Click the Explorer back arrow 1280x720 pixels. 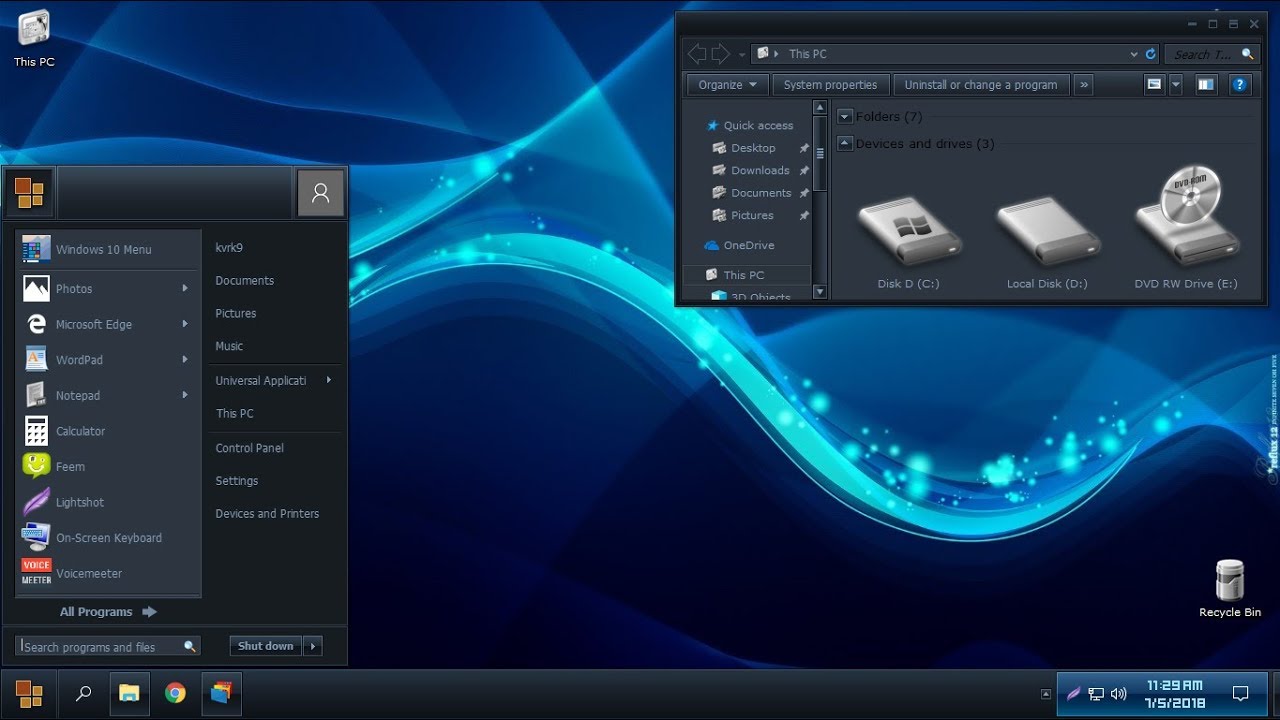[x=696, y=54]
